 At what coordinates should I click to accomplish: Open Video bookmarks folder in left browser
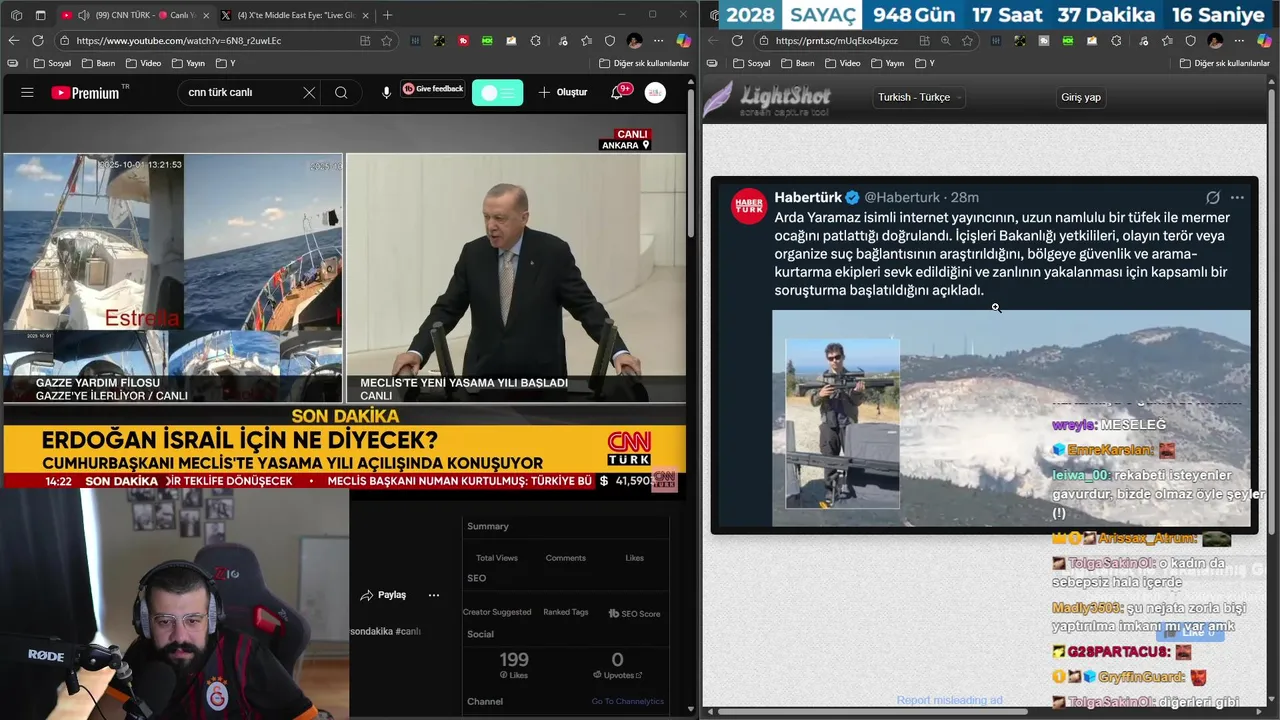click(143, 63)
